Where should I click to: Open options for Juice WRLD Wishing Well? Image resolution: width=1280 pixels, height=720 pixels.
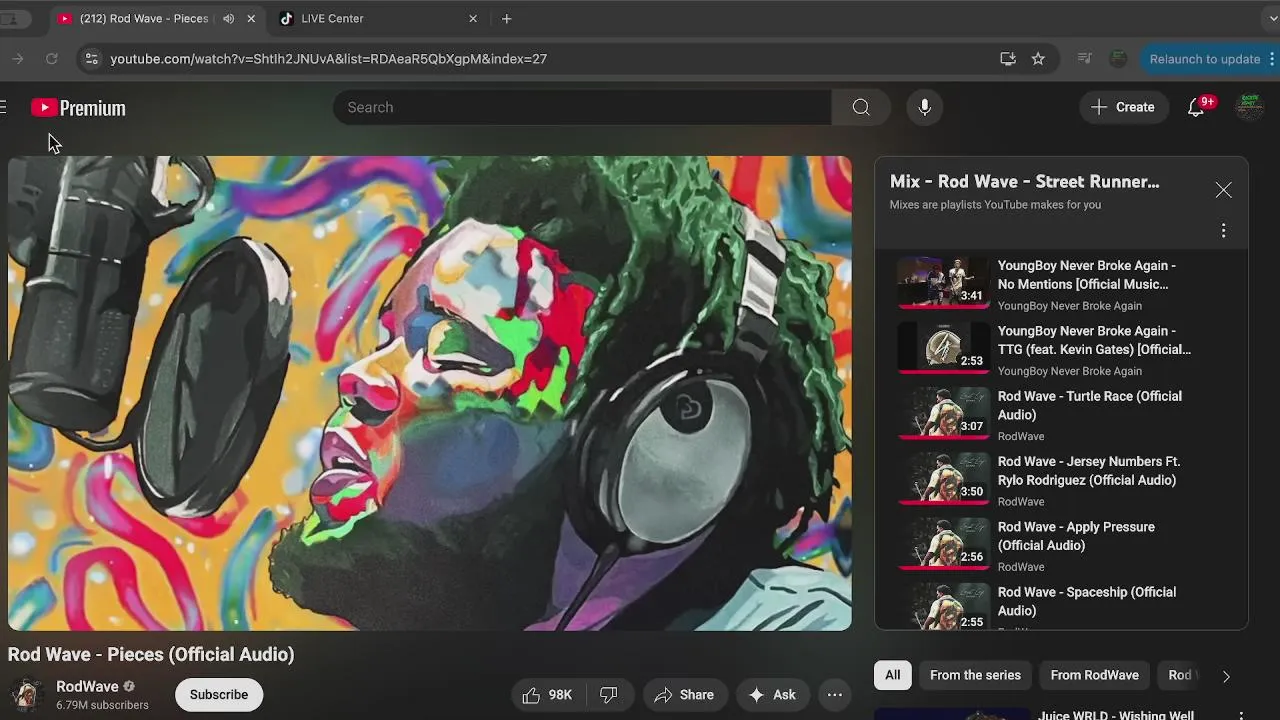coord(1241,716)
